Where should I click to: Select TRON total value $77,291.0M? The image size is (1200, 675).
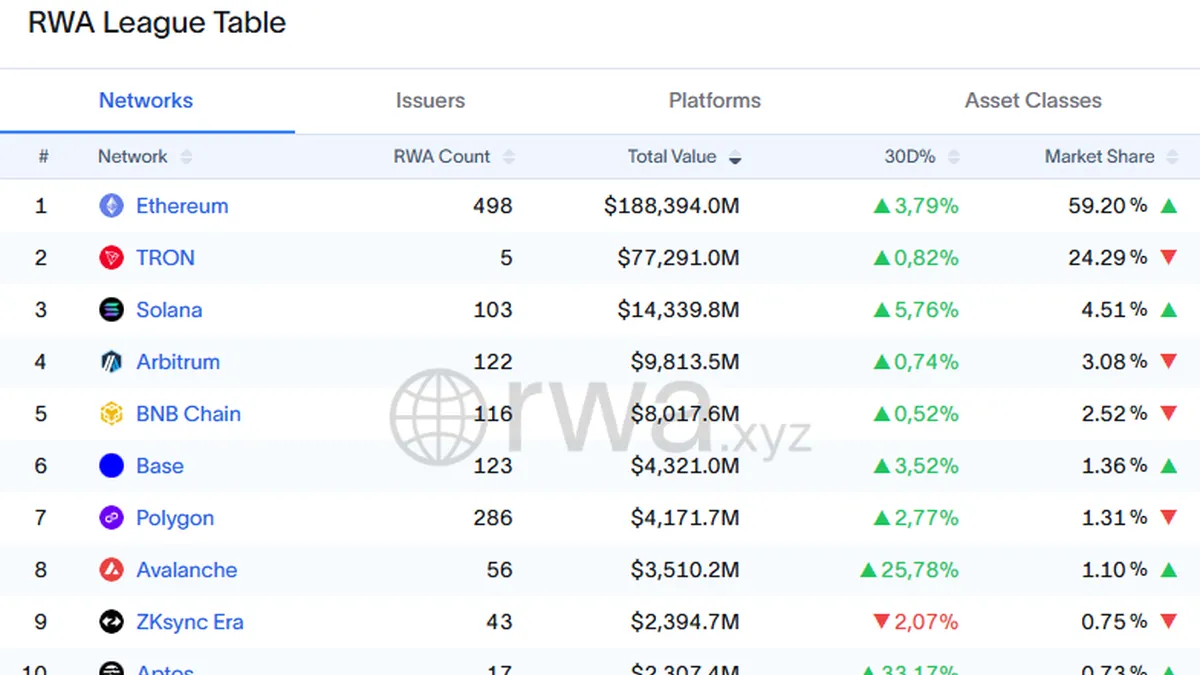tap(678, 258)
